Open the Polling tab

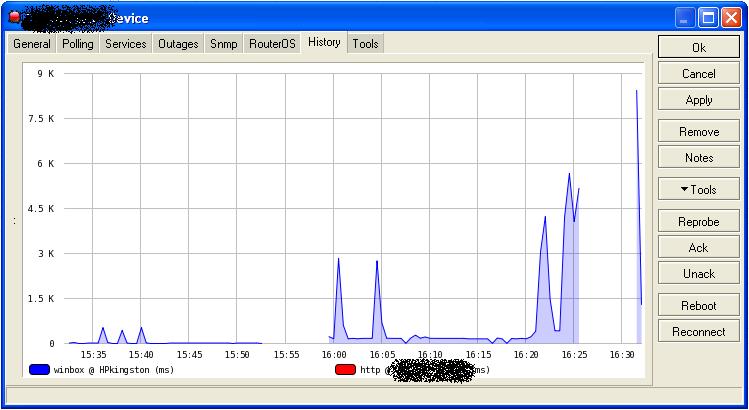point(78,44)
